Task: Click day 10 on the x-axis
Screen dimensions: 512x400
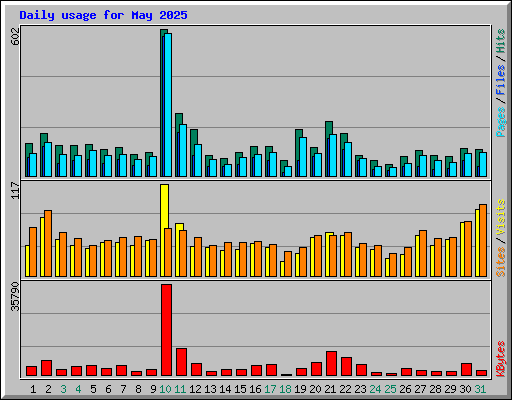Action: click(165, 389)
